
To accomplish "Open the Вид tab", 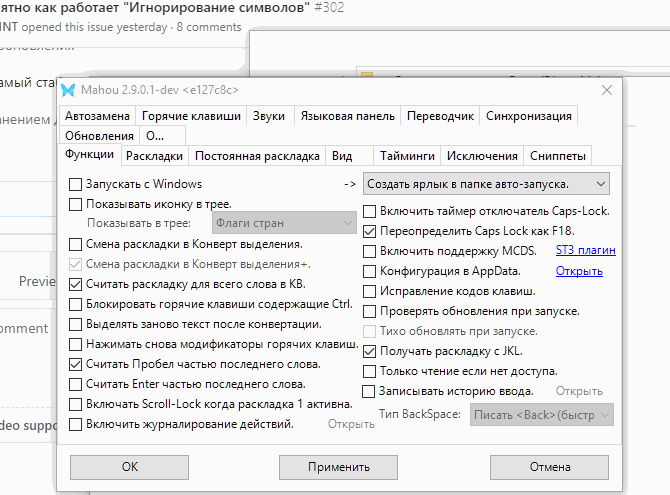I will 350,156.
